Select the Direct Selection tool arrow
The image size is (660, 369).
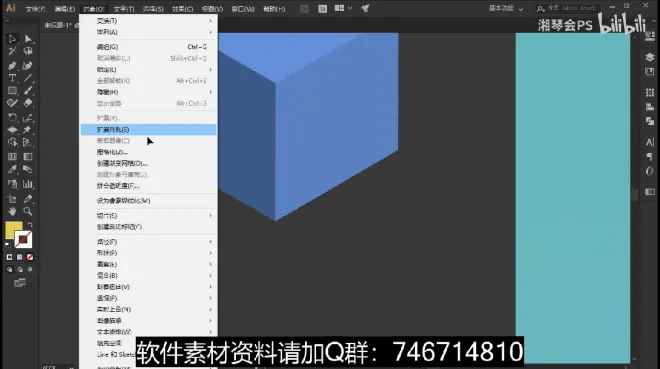[28, 39]
